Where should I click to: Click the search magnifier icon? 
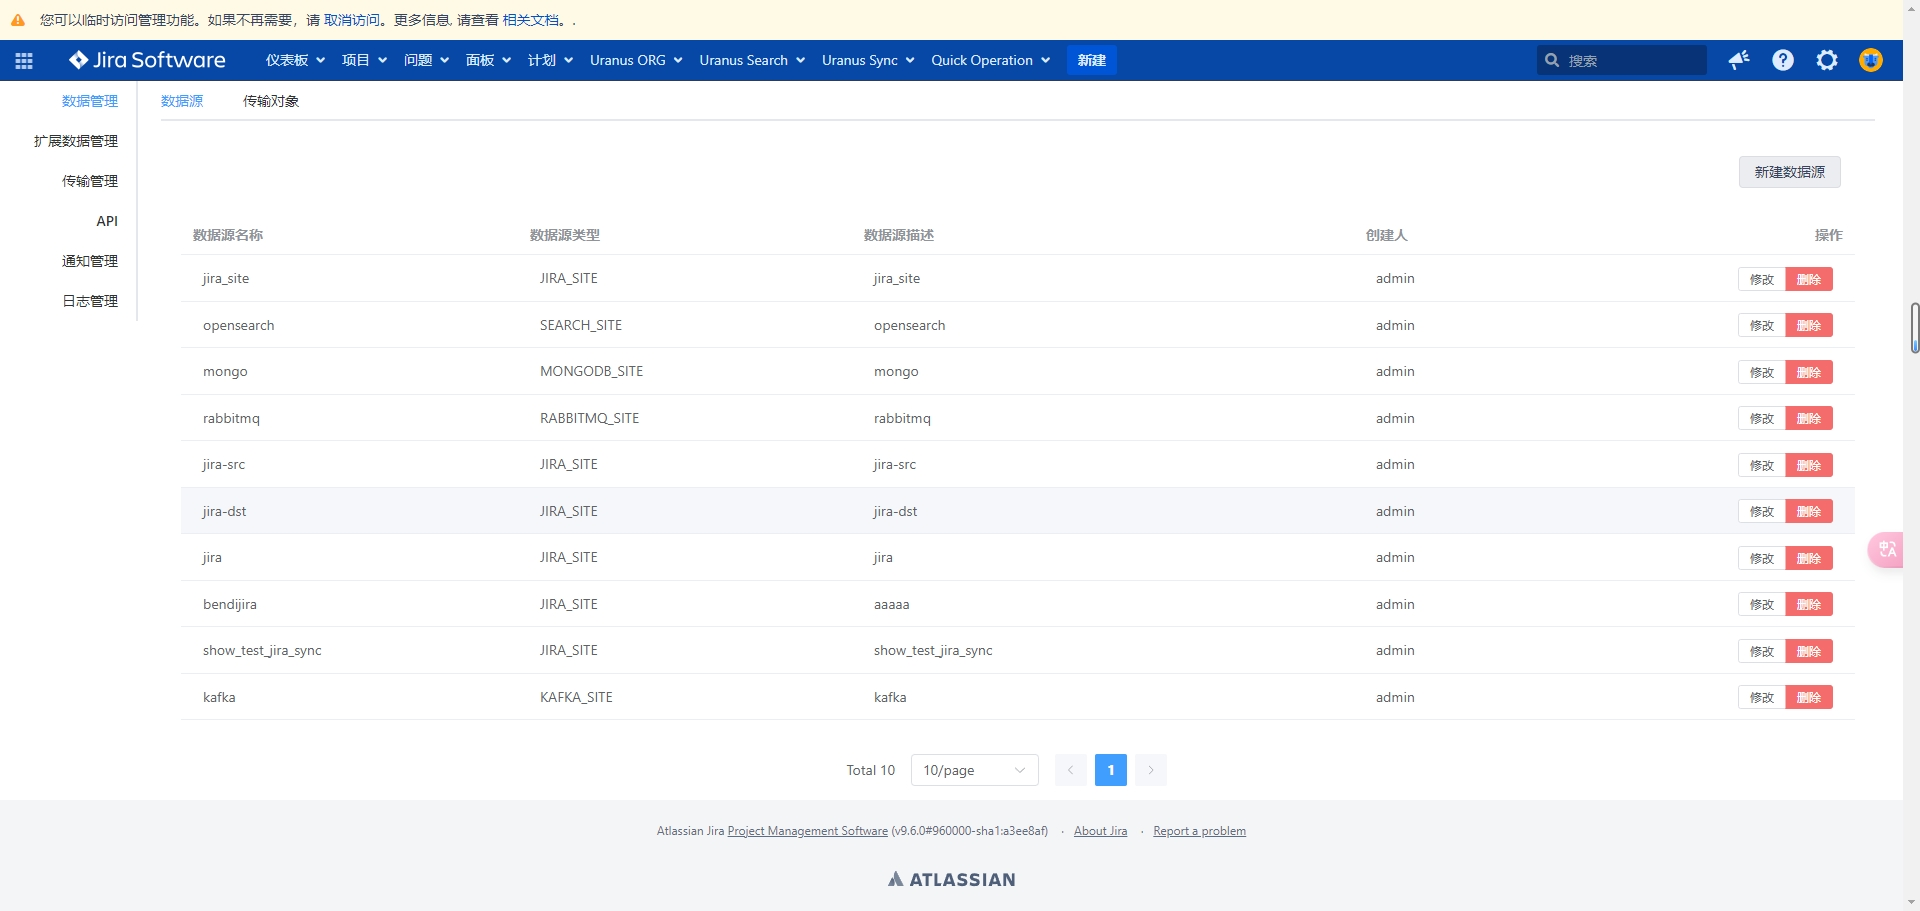click(x=1552, y=60)
